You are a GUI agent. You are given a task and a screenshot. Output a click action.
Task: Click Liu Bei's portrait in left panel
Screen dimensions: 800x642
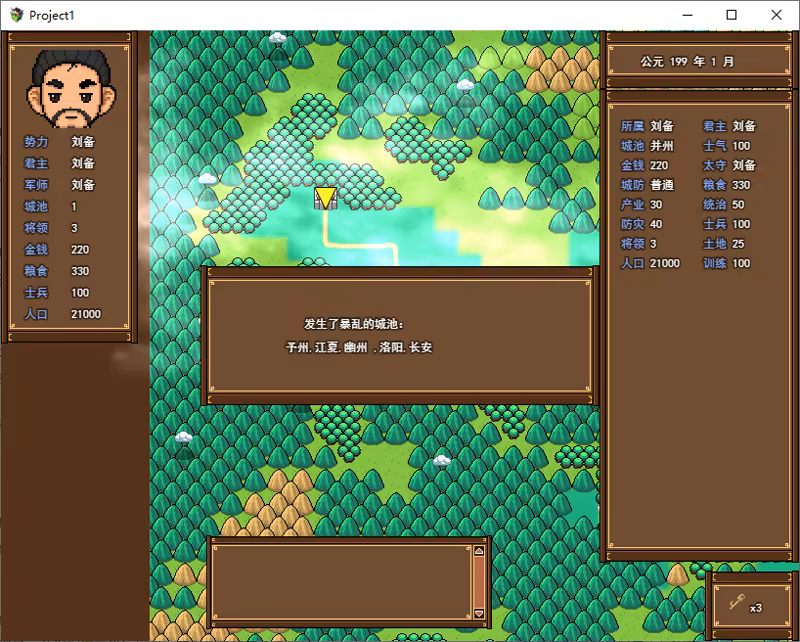(x=69, y=89)
